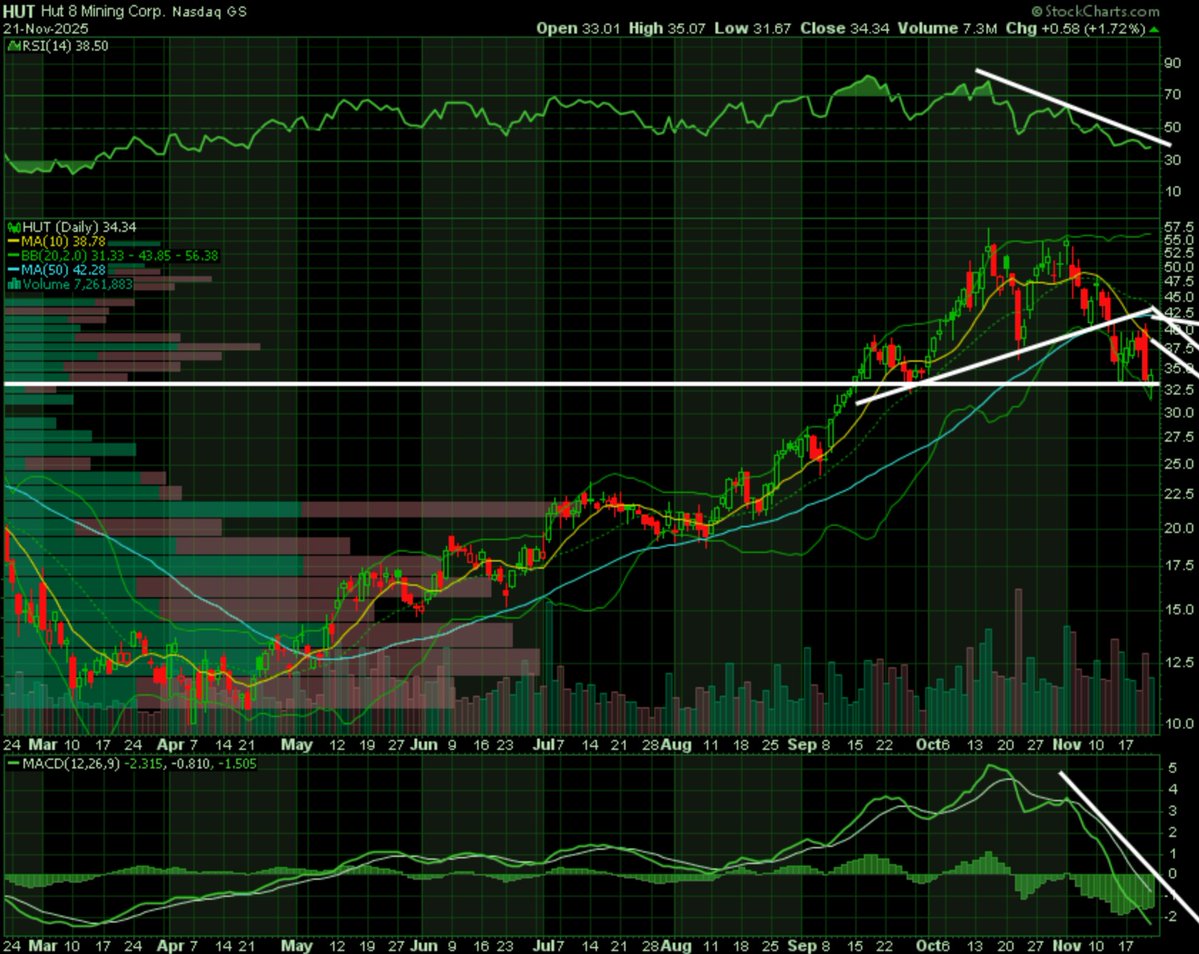Click the bar icon beside Volume legend
This screenshot has height=954, width=1199.
14,284
